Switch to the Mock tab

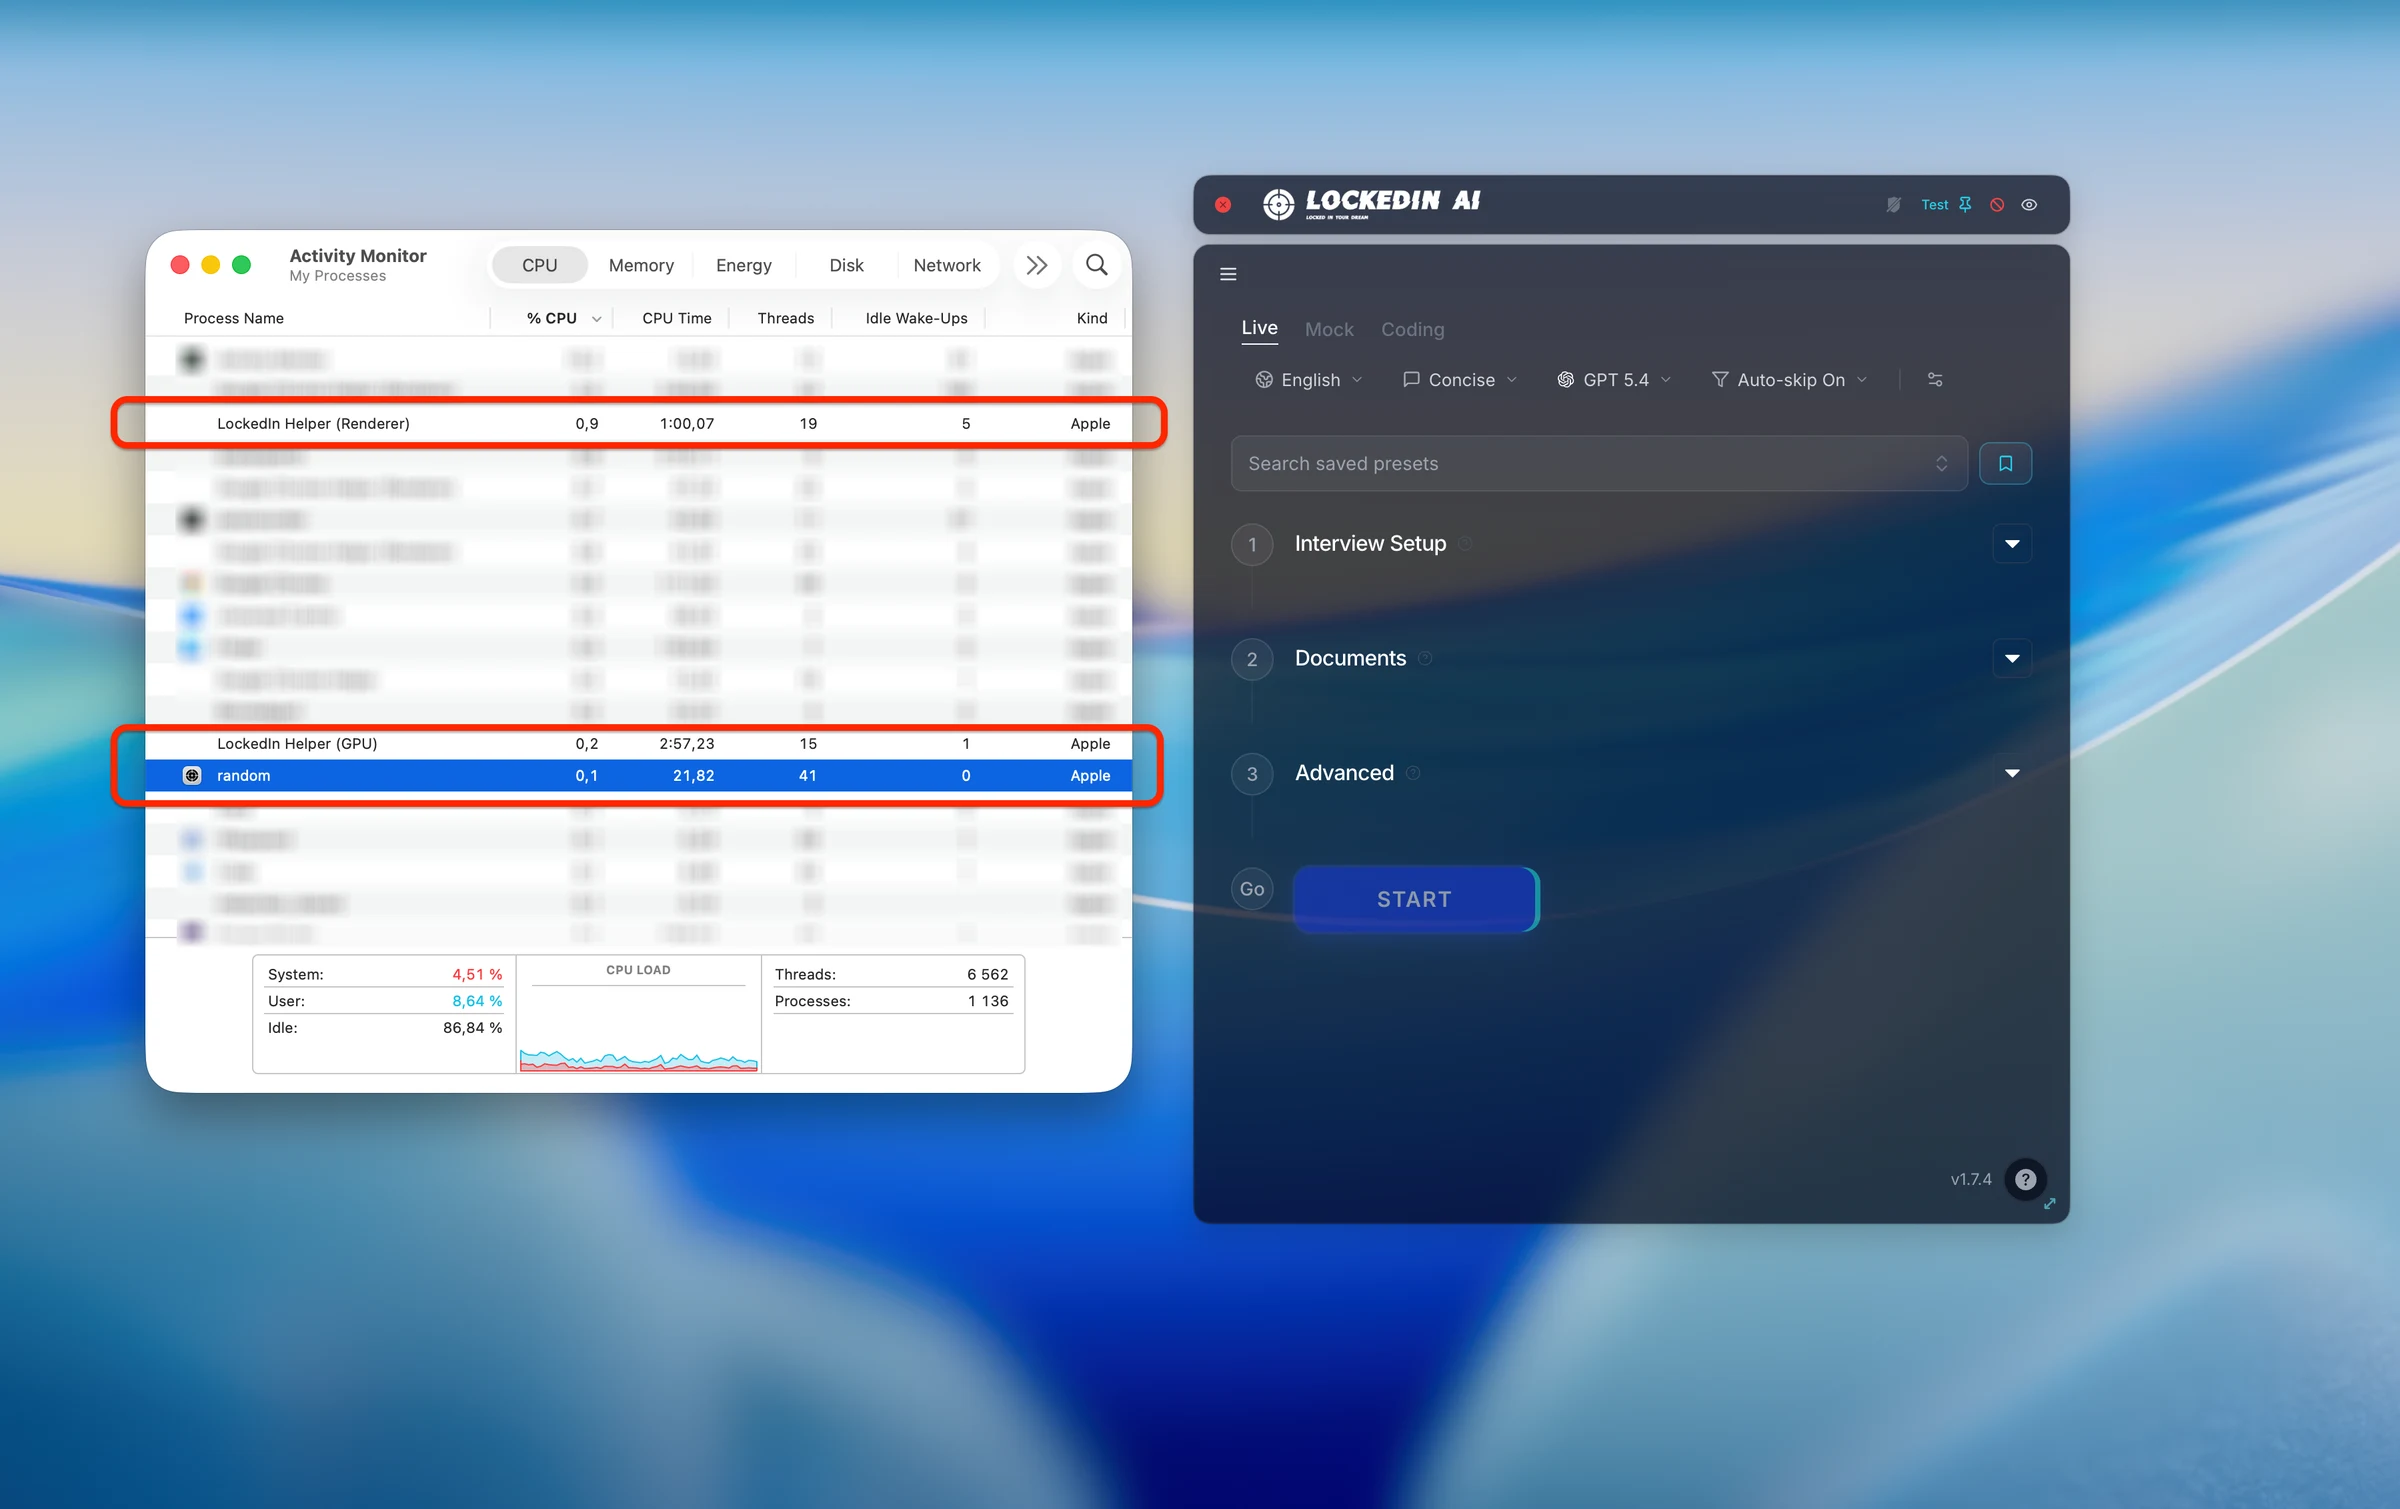click(x=1329, y=329)
